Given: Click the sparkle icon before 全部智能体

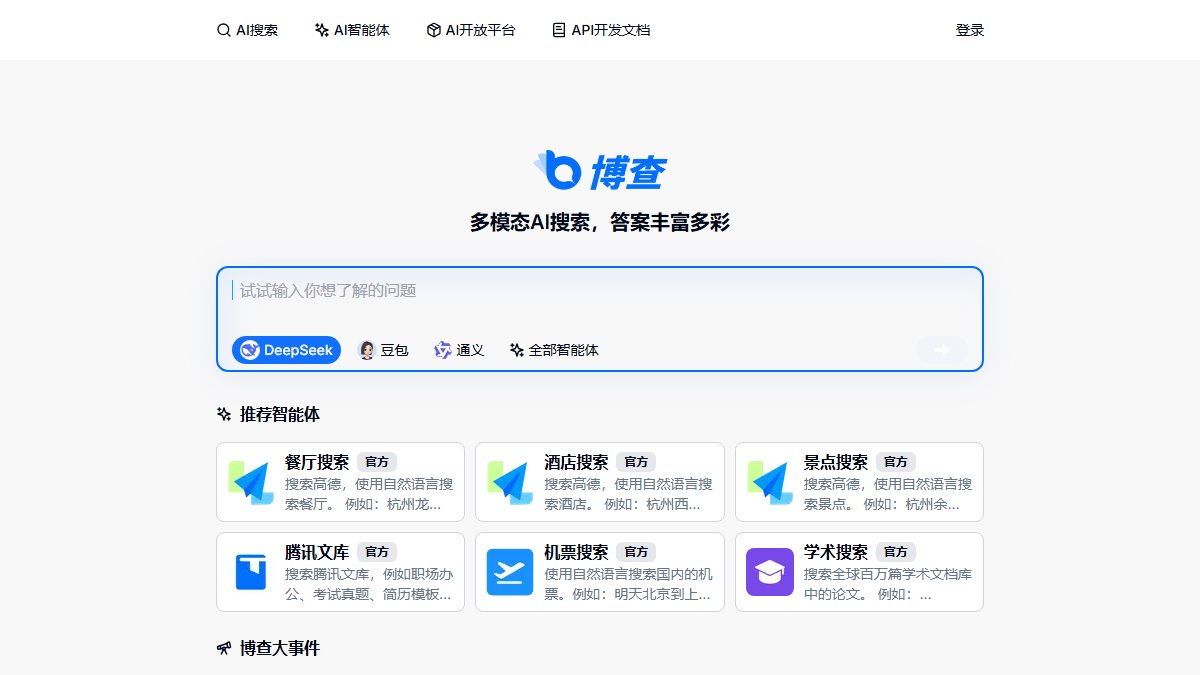Looking at the screenshot, I should (517, 350).
